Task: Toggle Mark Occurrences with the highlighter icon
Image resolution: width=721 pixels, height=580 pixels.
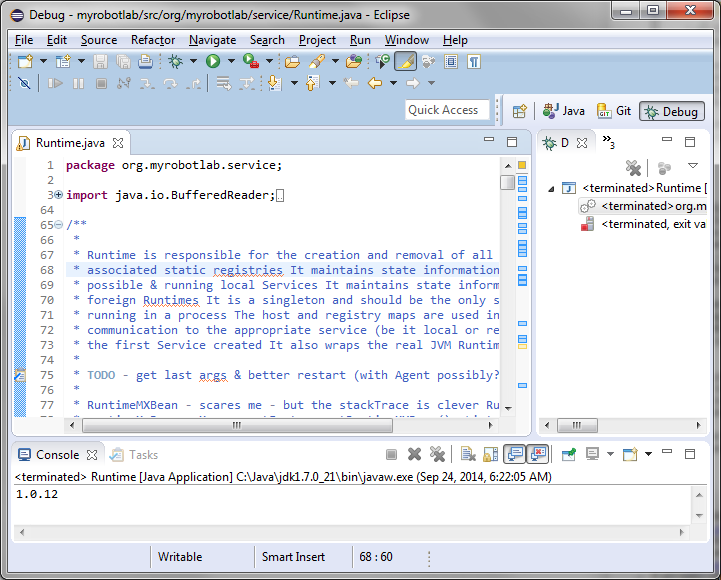Action: (x=405, y=61)
